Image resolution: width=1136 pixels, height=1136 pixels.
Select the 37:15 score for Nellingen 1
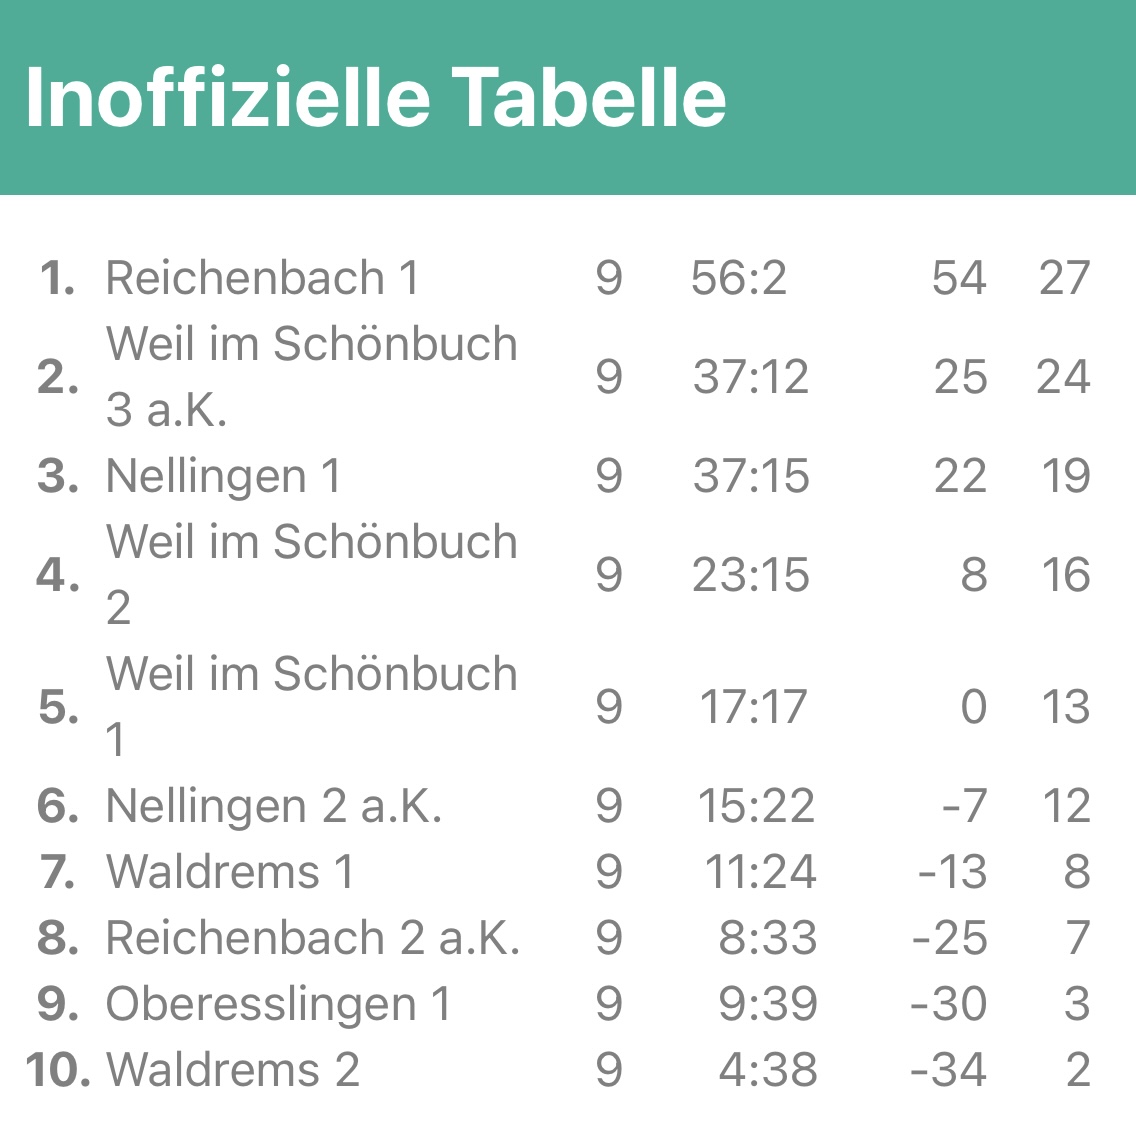tap(751, 476)
